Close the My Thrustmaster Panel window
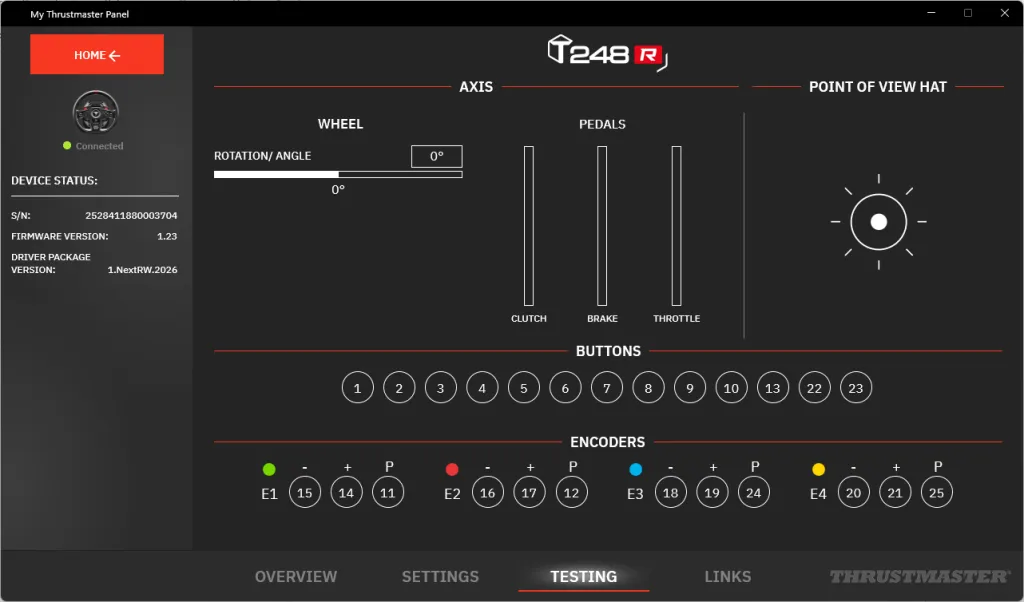Image resolution: width=1024 pixels, height=602 pixels. coord(1004,13)
